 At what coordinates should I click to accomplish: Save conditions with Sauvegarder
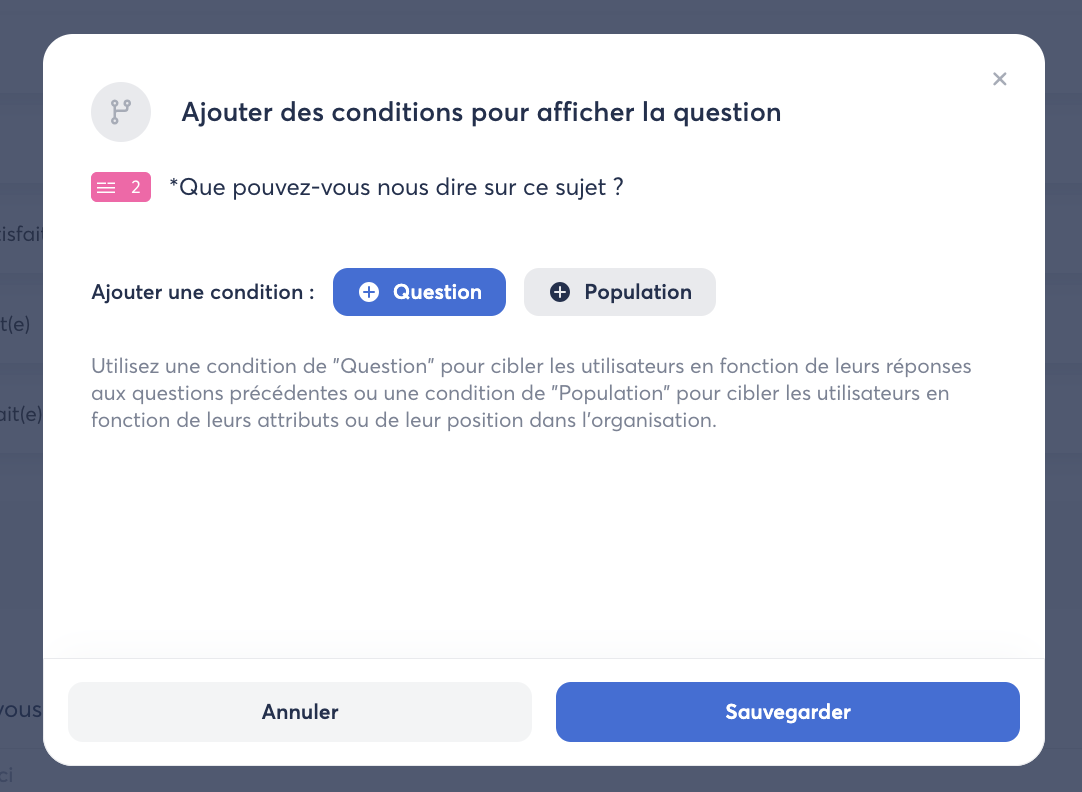click(x=787, y=712)
